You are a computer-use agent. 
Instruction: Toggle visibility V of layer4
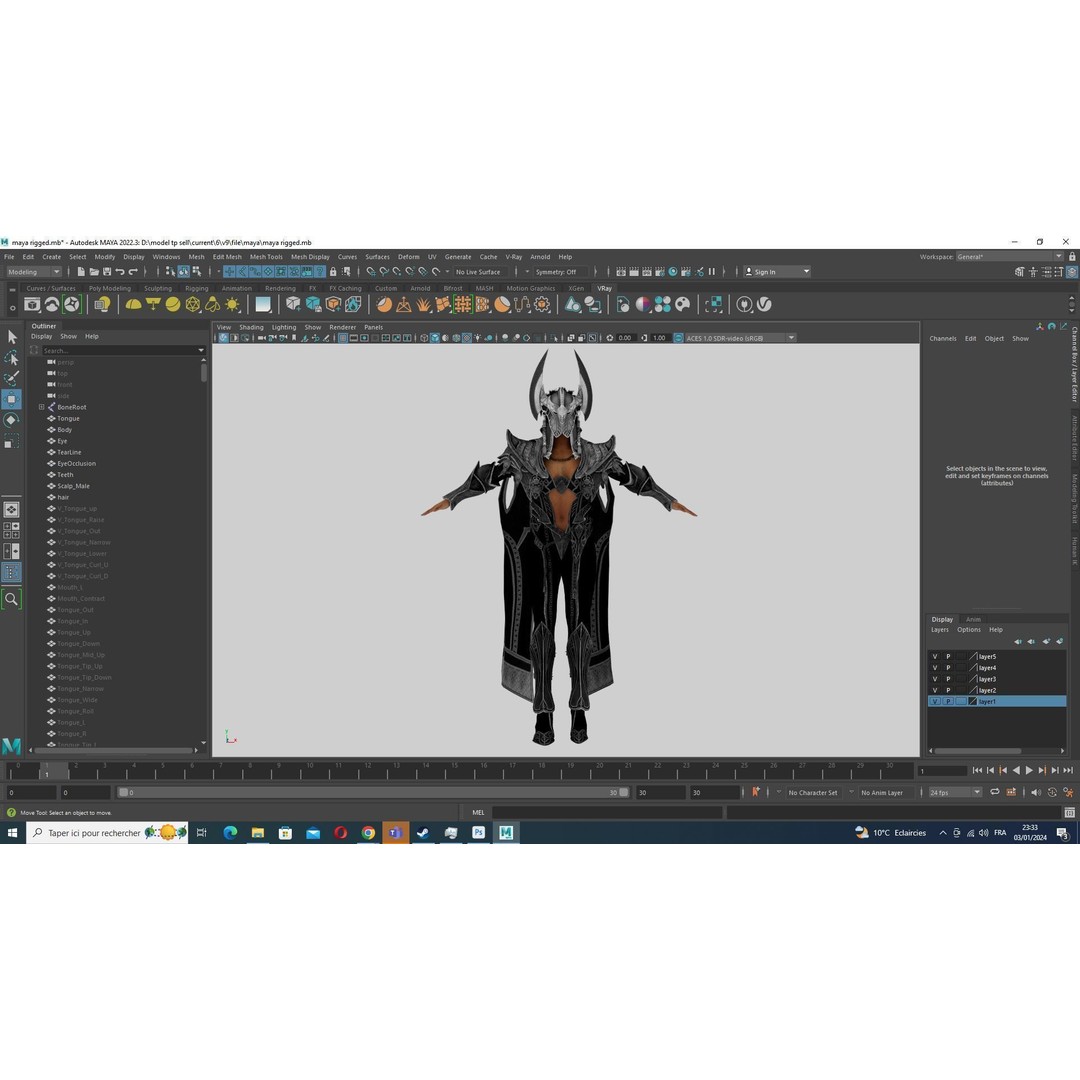tap(935, 667)
